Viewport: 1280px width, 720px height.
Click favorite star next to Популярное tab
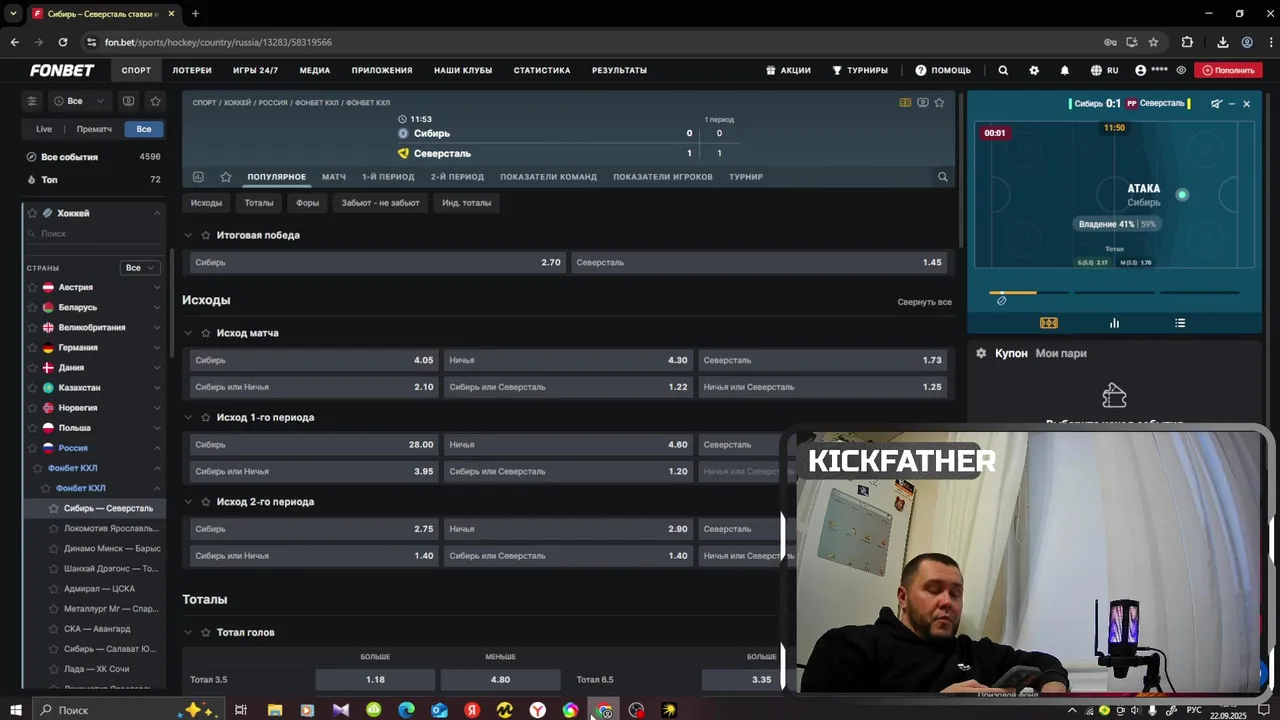[x=226, y=177]
